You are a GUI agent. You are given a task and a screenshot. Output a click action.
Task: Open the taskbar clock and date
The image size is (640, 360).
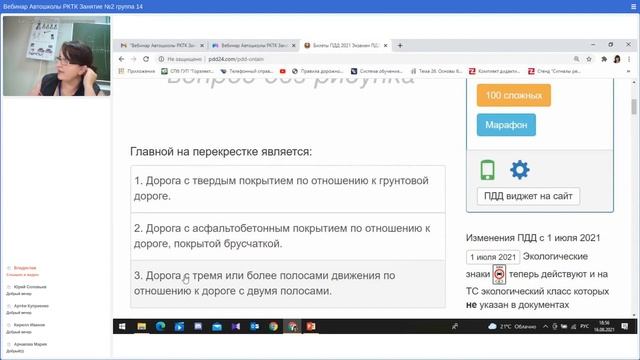604,326
